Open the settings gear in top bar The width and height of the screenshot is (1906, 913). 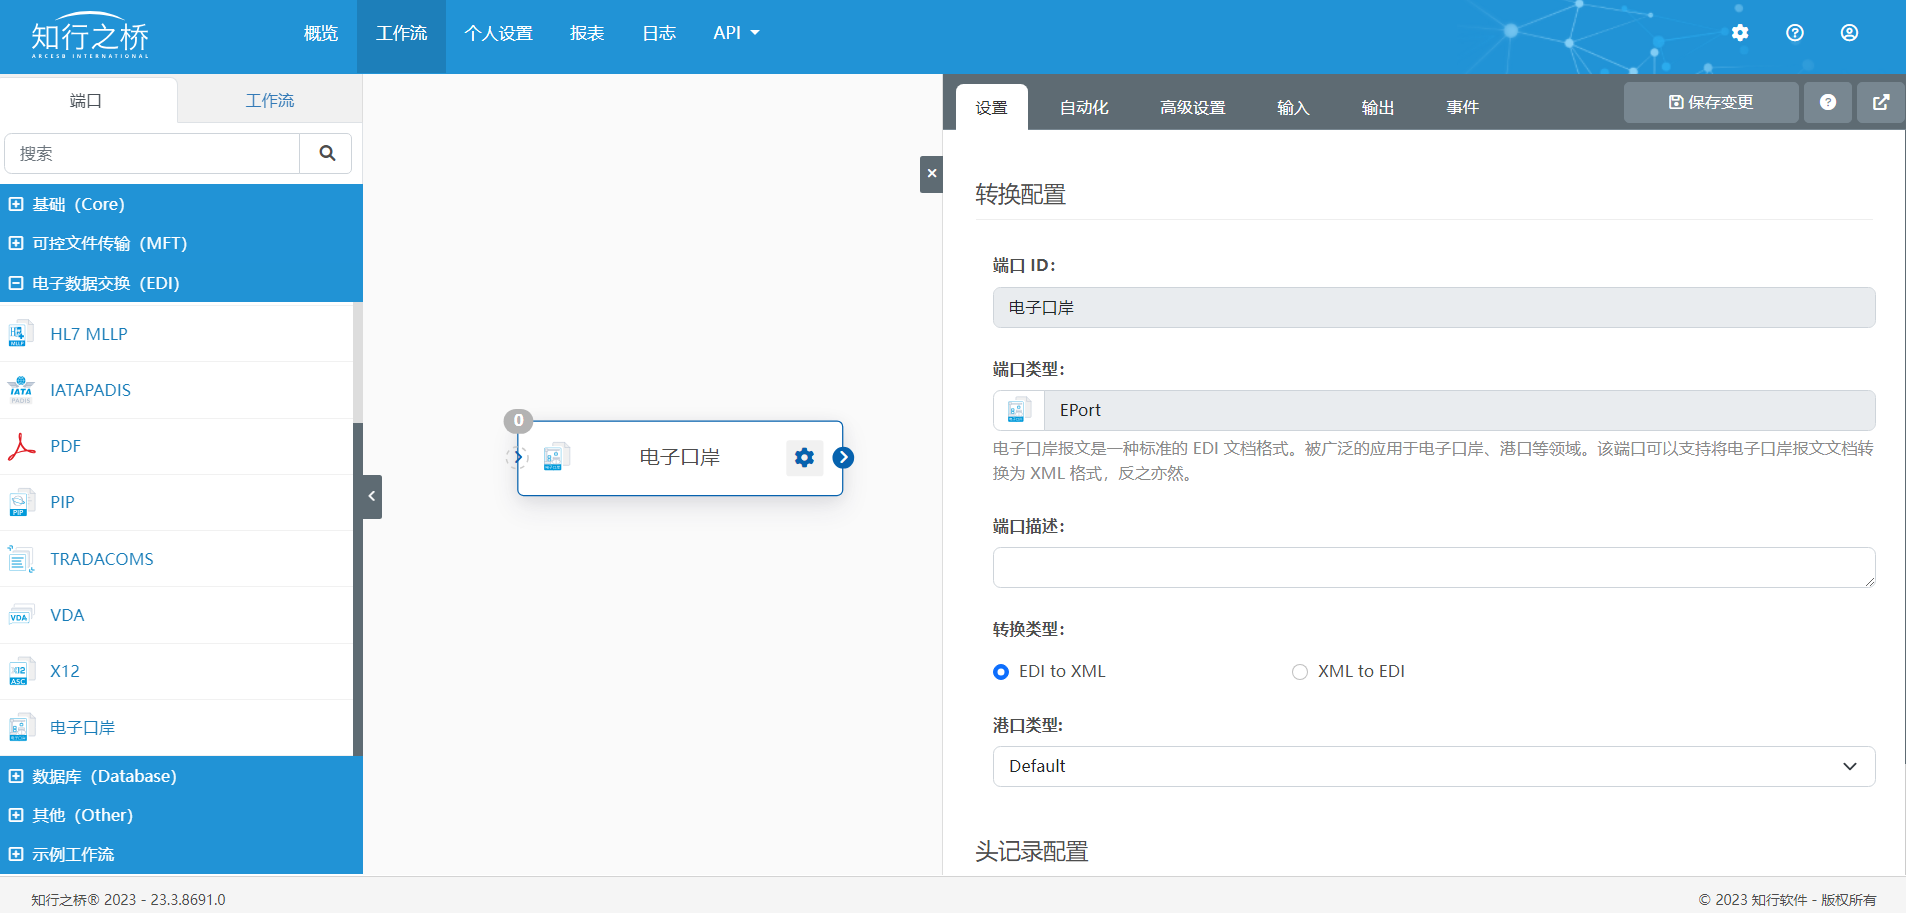coord(1740,33)
